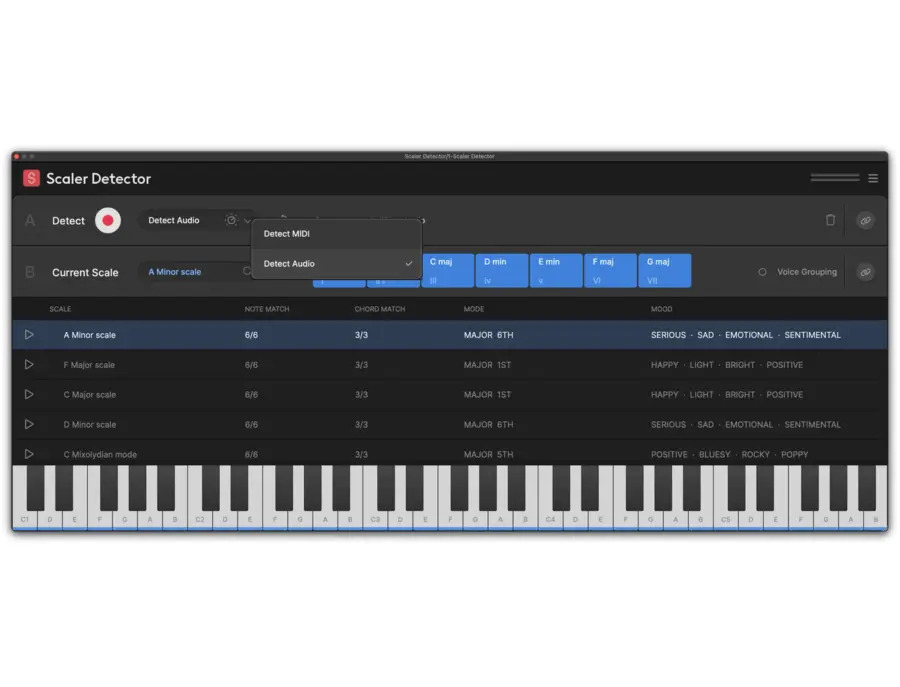
Task: Select the C Major scale row text
Action: [x=90, y=395]
